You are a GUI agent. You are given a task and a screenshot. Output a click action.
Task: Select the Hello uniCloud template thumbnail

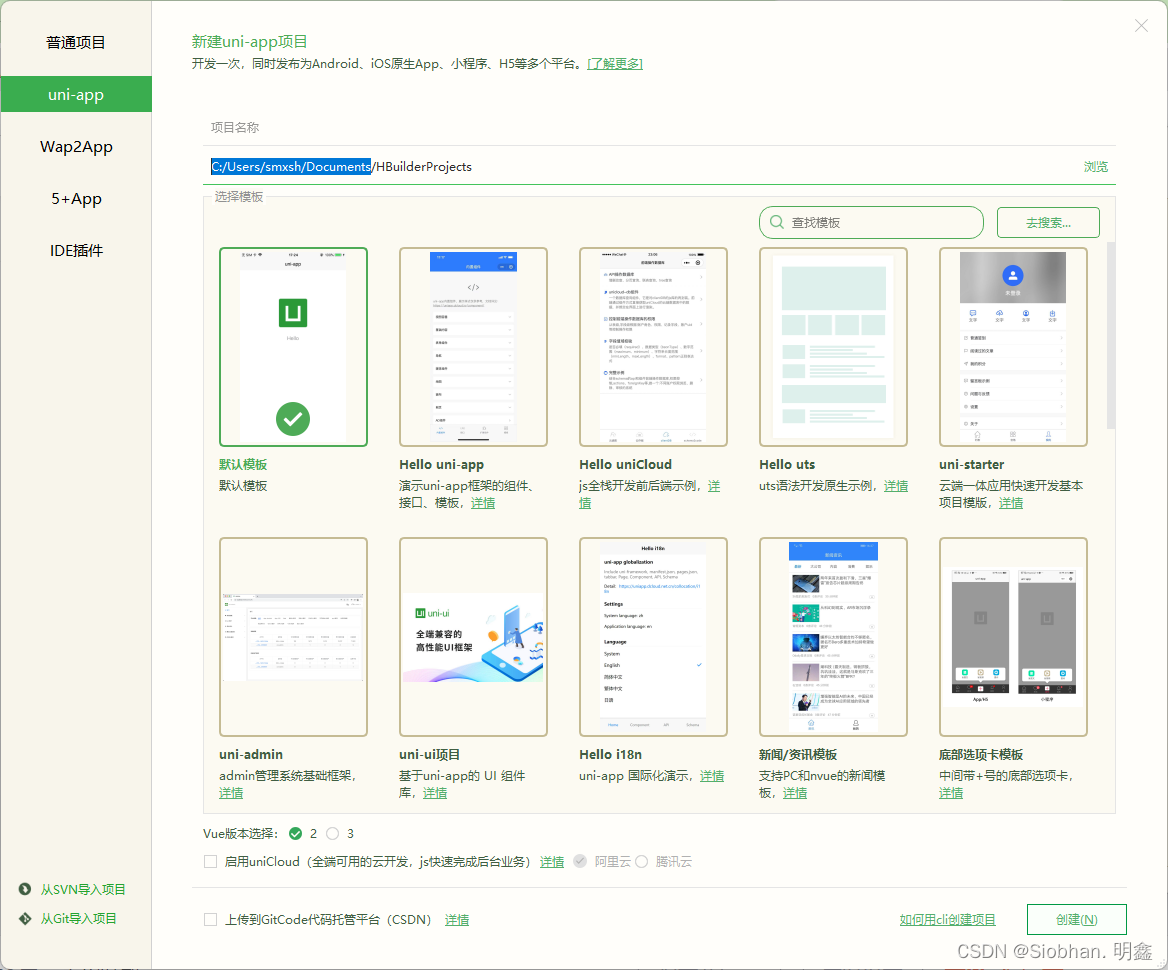tap(653, 347)
